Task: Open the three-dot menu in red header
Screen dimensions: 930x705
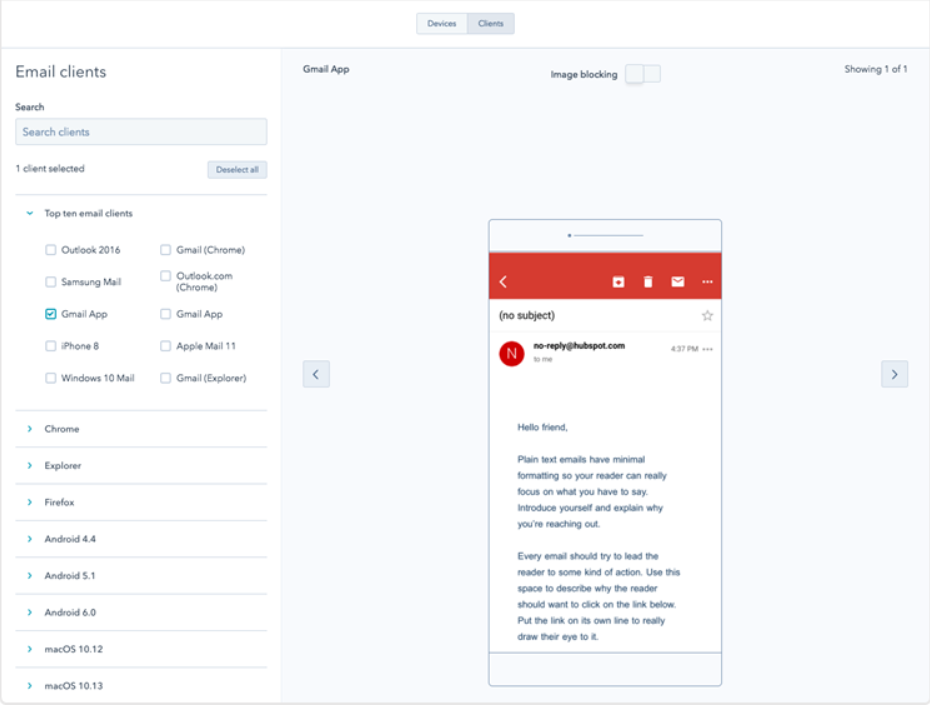Action: point(707,282)
